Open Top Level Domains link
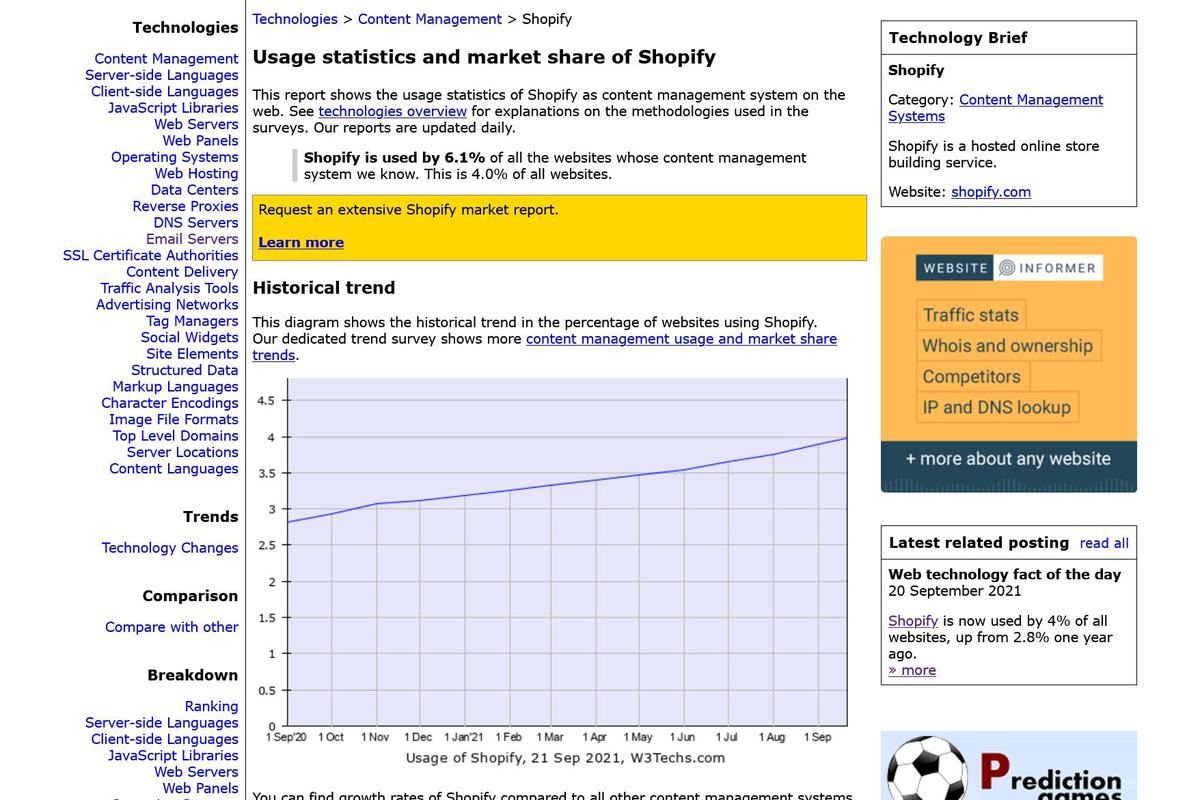The image size is (1200, 800). (175, 436)
